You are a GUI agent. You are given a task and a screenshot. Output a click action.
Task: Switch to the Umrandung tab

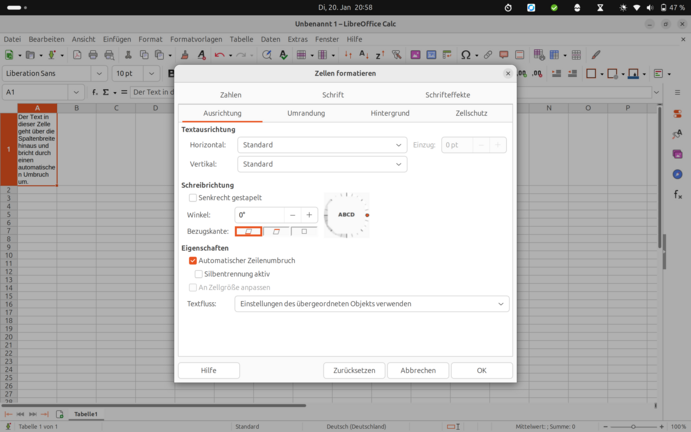[306, 113]
